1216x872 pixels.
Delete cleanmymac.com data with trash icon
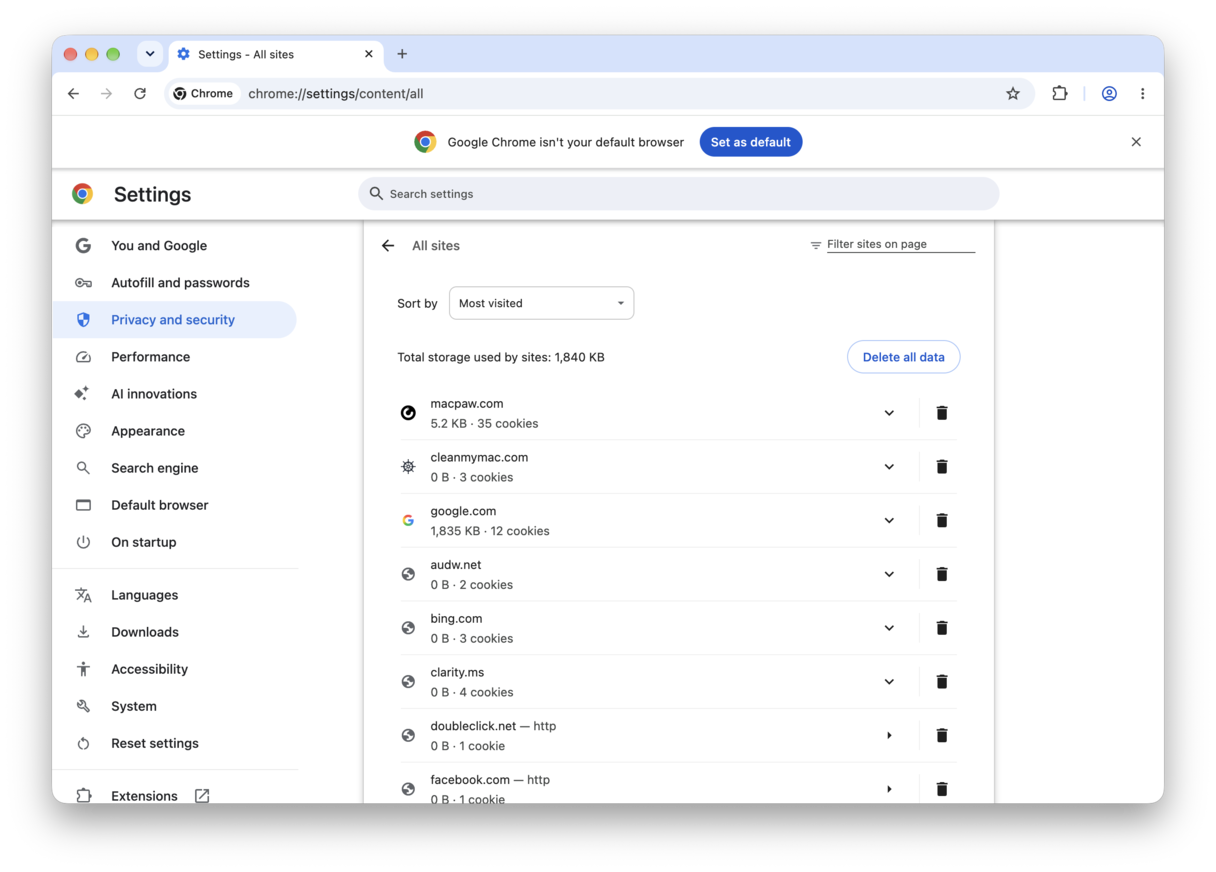coord(941,467)
